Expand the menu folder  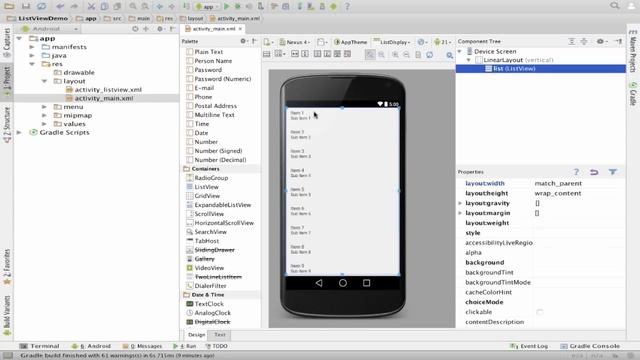(x=44, y=107)
